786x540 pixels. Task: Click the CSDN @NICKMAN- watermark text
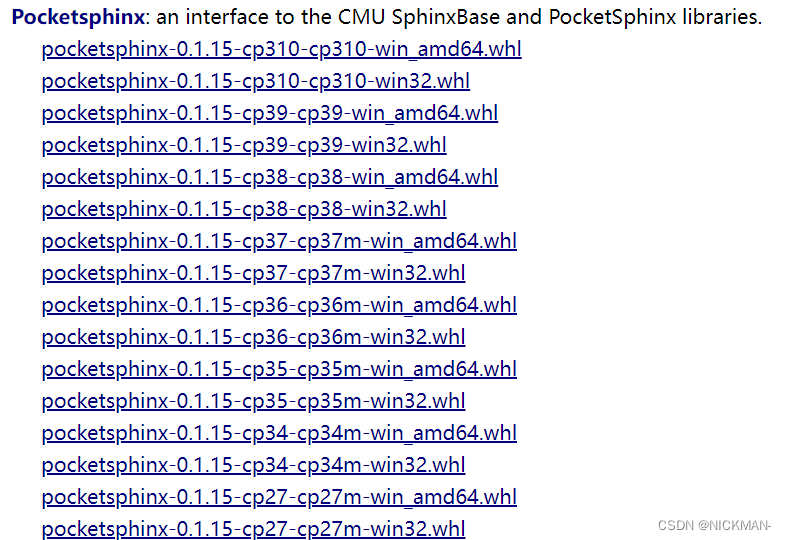[x=714, y=525]
